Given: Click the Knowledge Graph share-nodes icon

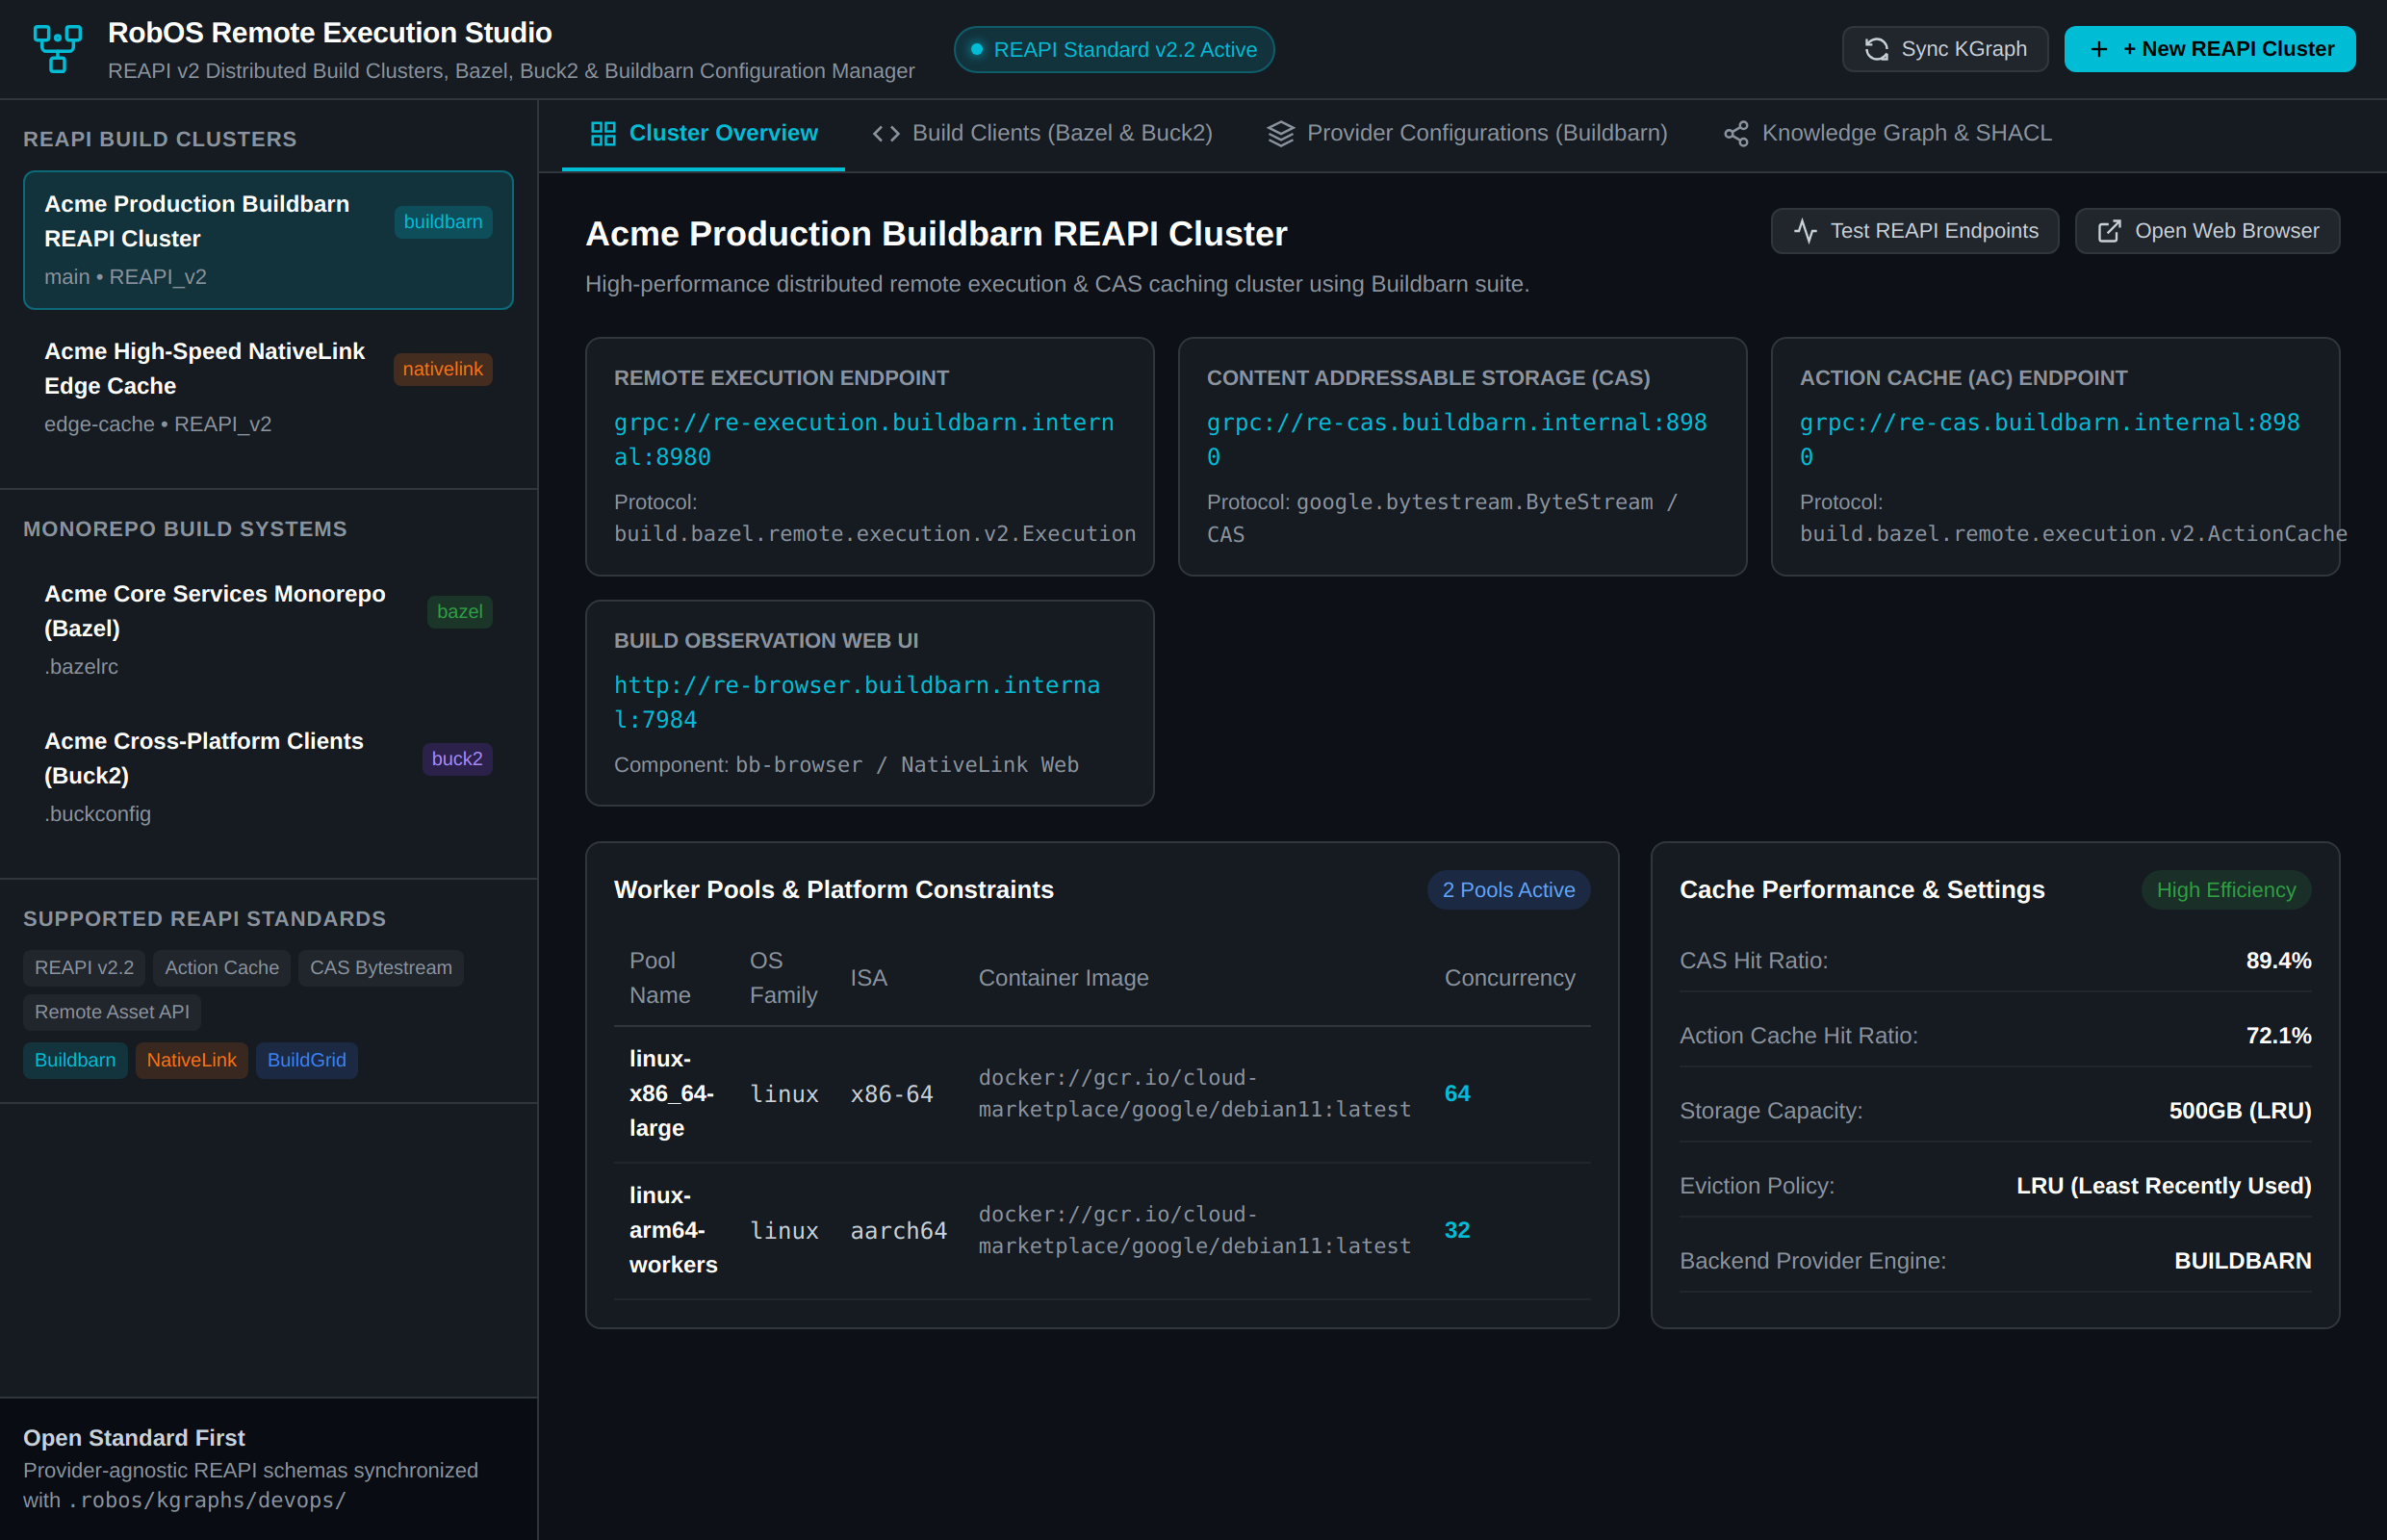Looking at the screenshot, I should (1736, 133).
